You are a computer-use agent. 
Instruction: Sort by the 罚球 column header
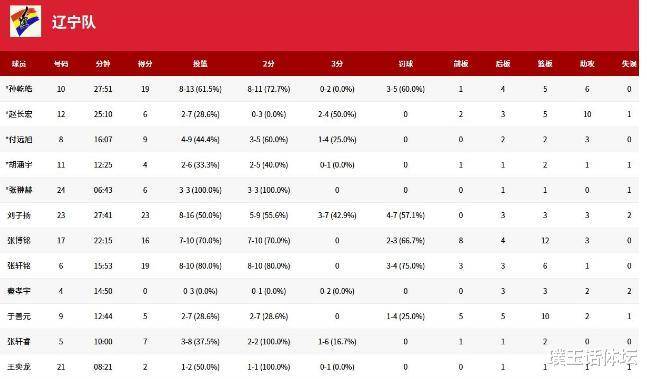pyautogui.click(x=406, y=64)
